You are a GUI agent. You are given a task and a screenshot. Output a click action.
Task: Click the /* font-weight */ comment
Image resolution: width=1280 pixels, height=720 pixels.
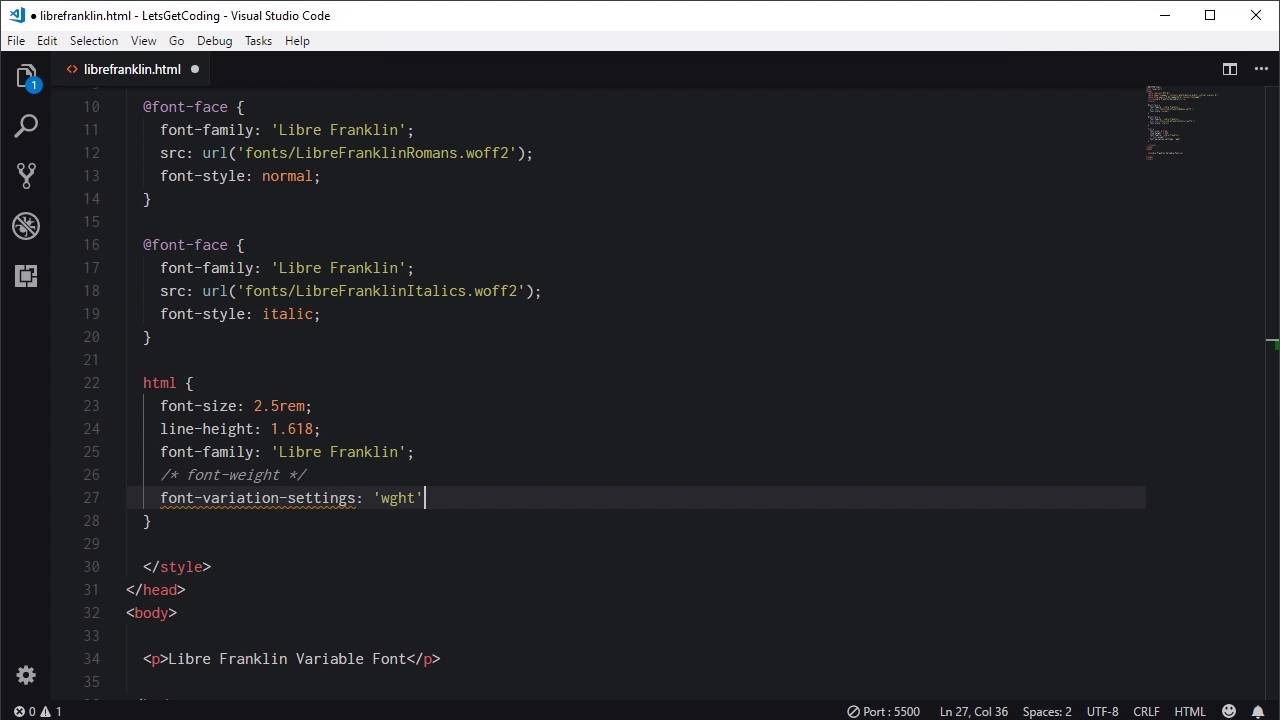point(233,475)
